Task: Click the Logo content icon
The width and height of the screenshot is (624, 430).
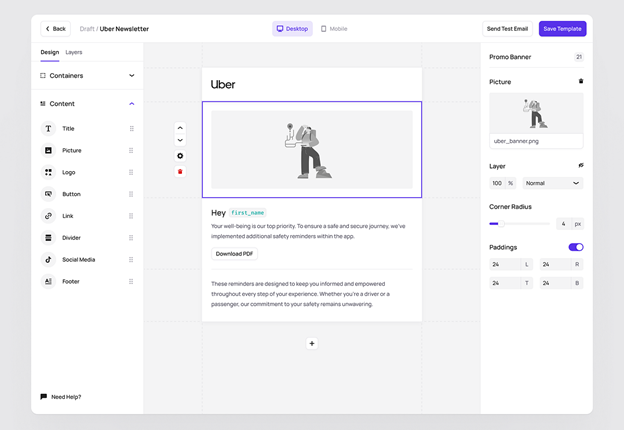Action: coord(48,172)
